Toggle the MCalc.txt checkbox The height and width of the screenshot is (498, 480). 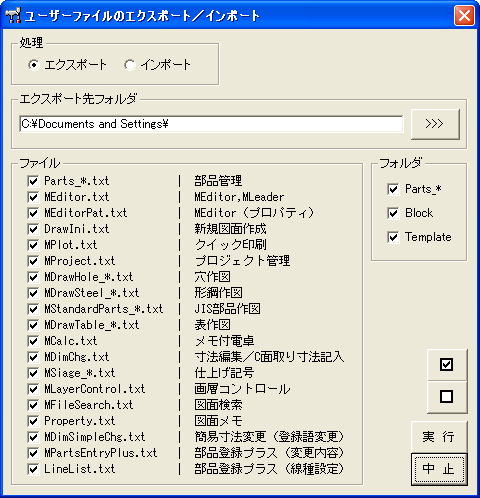(x=33, y=341)
